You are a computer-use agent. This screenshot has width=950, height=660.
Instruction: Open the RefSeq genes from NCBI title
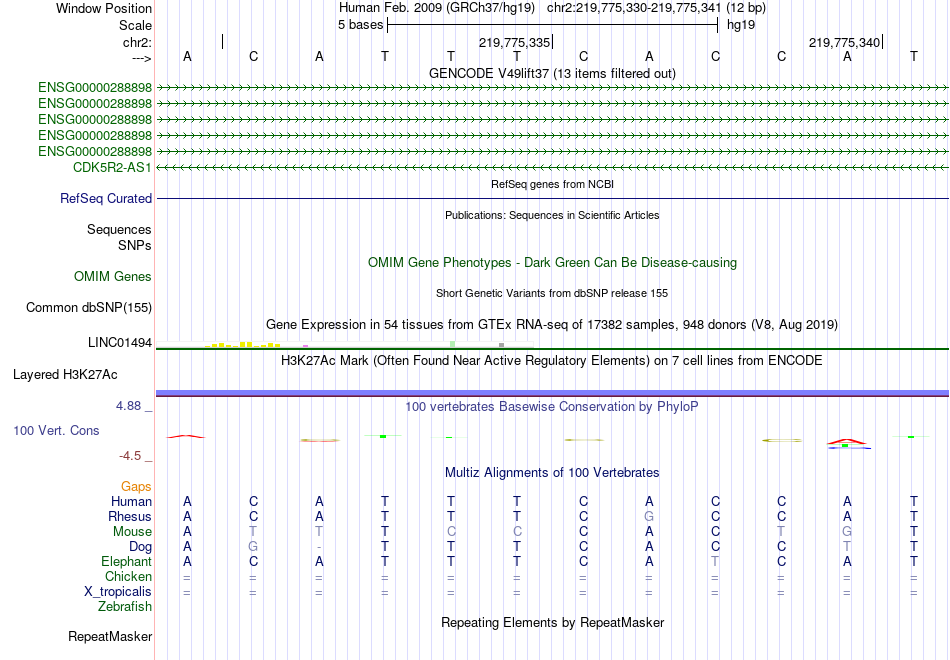click(552, 184)
